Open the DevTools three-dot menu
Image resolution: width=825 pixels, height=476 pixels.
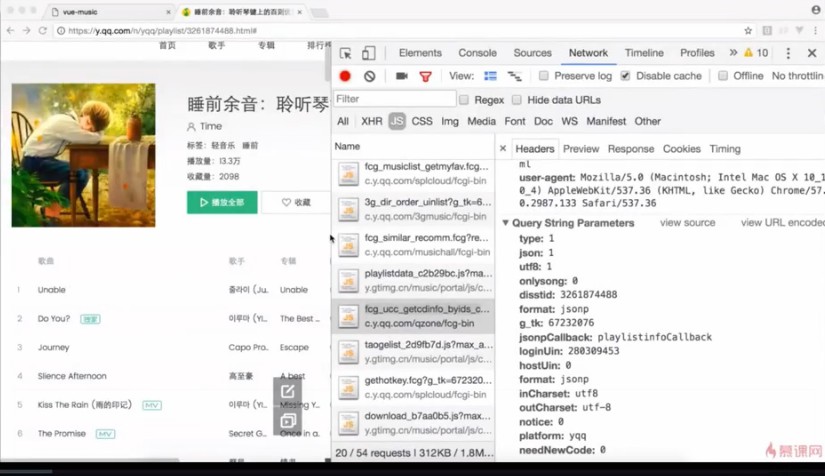pos(788,53)
